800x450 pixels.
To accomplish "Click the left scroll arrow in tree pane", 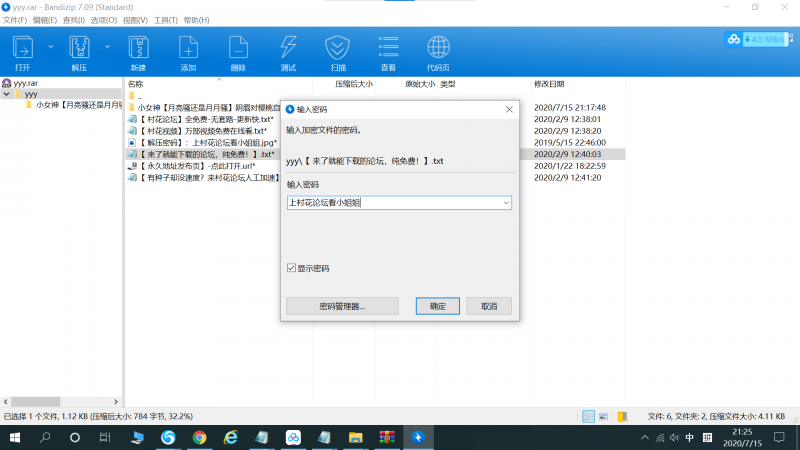I will click(6, 402).
